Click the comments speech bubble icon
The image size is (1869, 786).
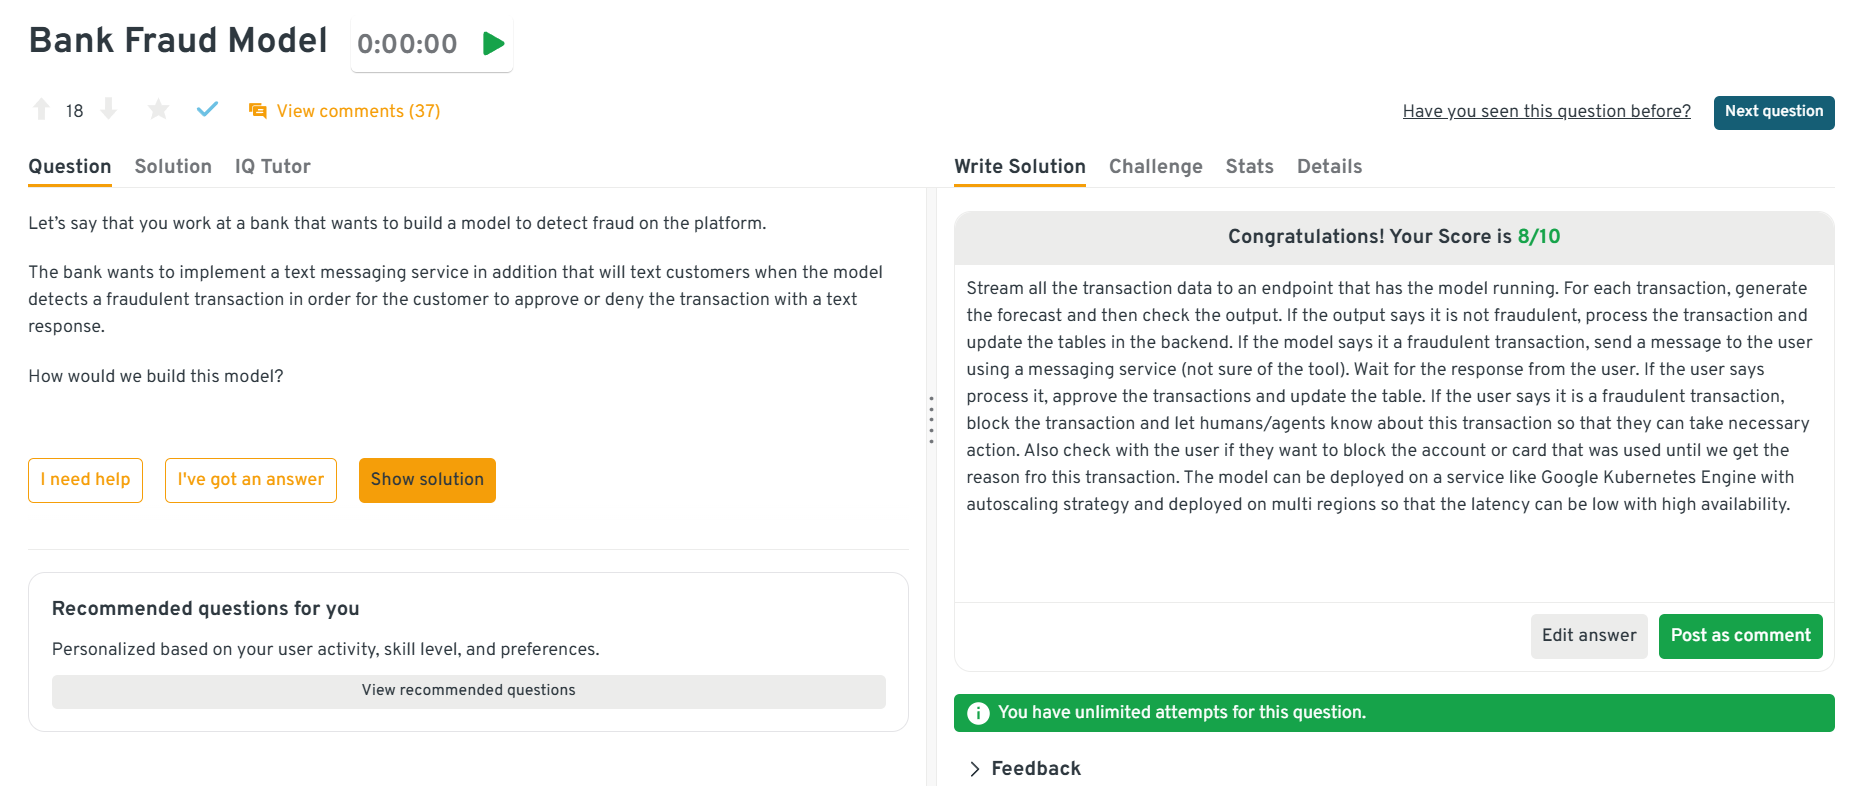258,111
